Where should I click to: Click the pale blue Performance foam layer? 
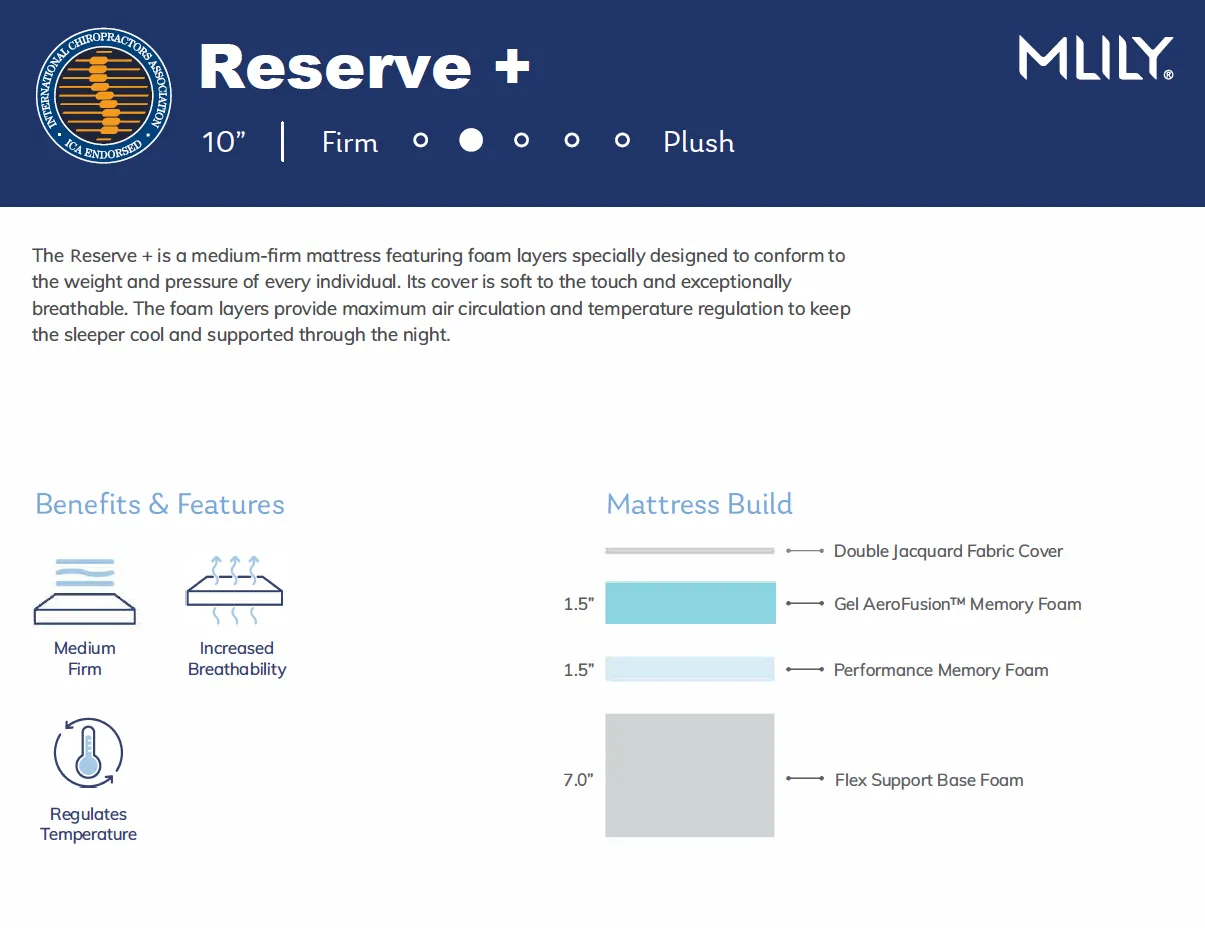click(x=690, y=669)
